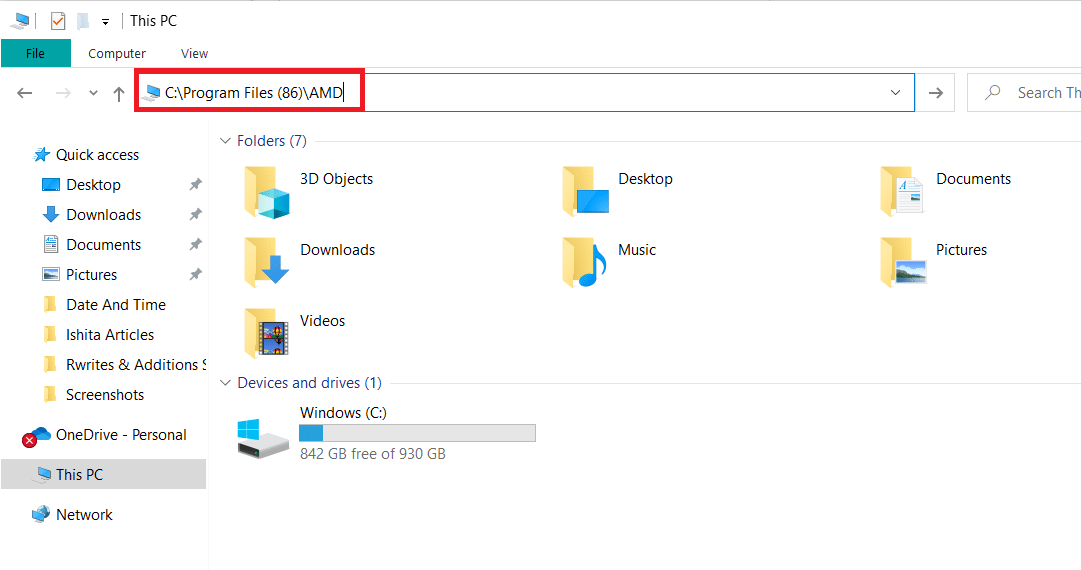This screenshot has height=570, width=1081.
Task: Click the Folders (7) group header
Action: point(272,141)
